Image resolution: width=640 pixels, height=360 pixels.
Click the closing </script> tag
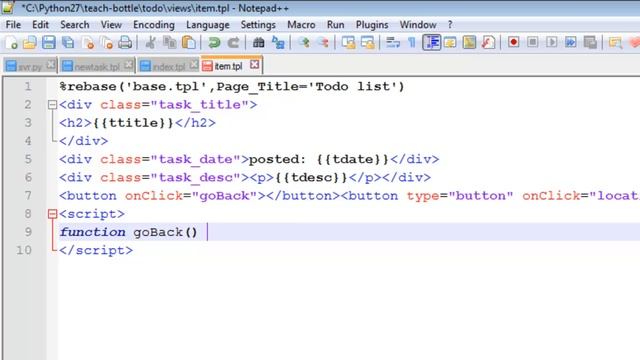click(x=96, y=250)
